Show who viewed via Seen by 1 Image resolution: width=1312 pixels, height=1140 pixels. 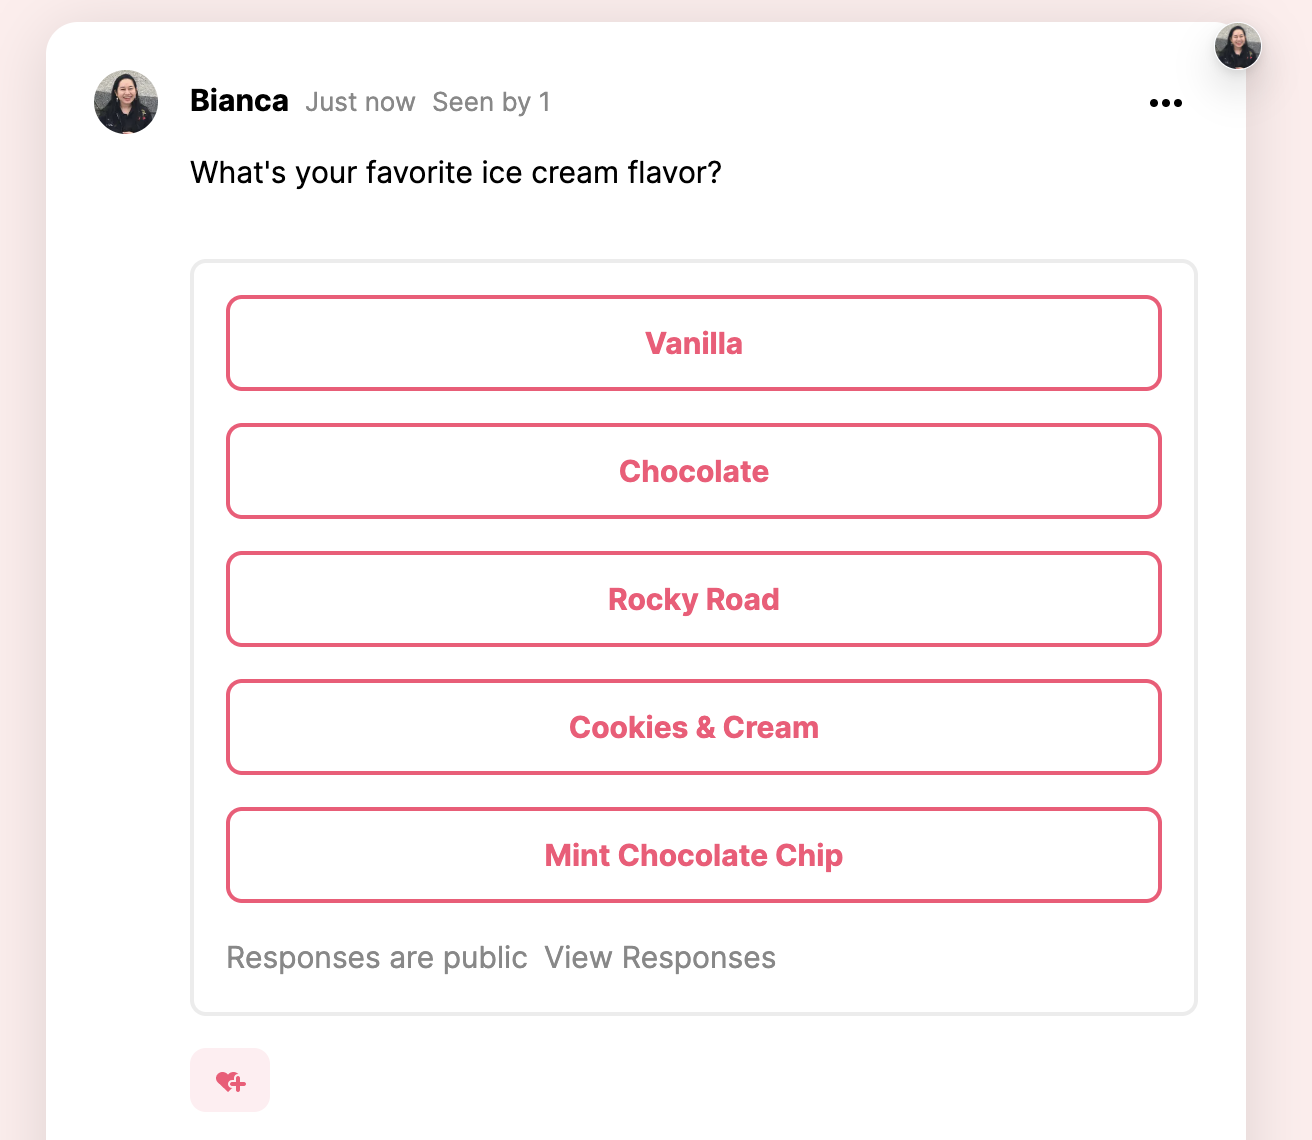[x=491, y=102]
